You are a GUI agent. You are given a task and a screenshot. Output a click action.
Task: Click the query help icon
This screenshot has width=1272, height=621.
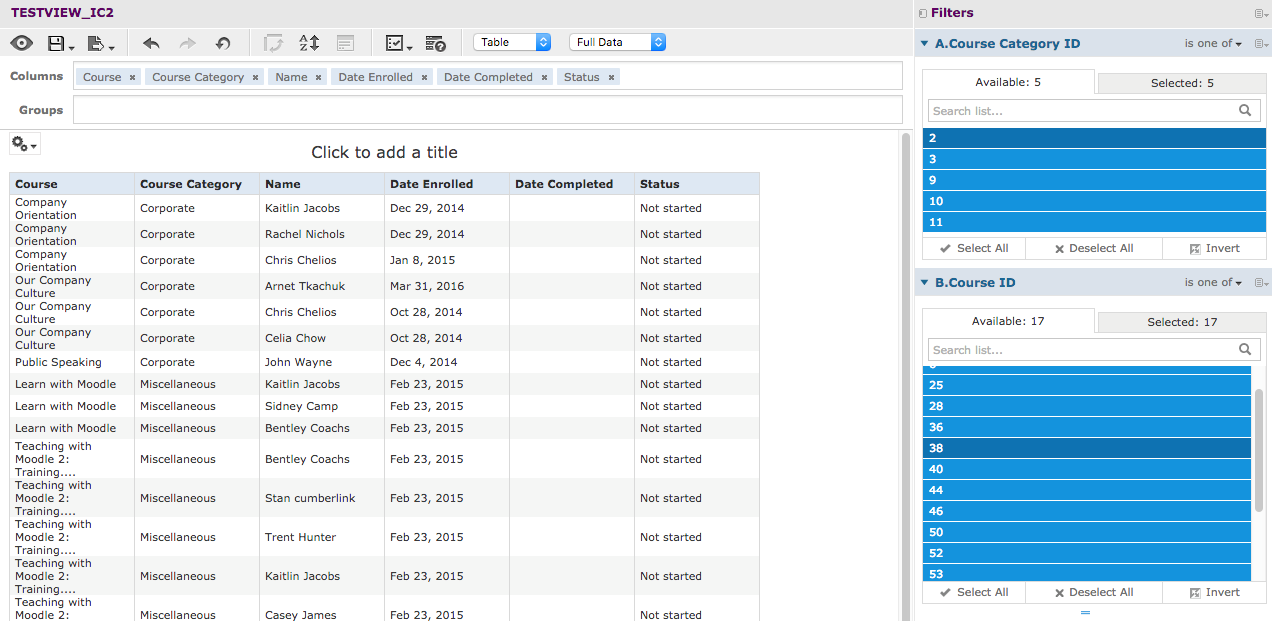435,43
